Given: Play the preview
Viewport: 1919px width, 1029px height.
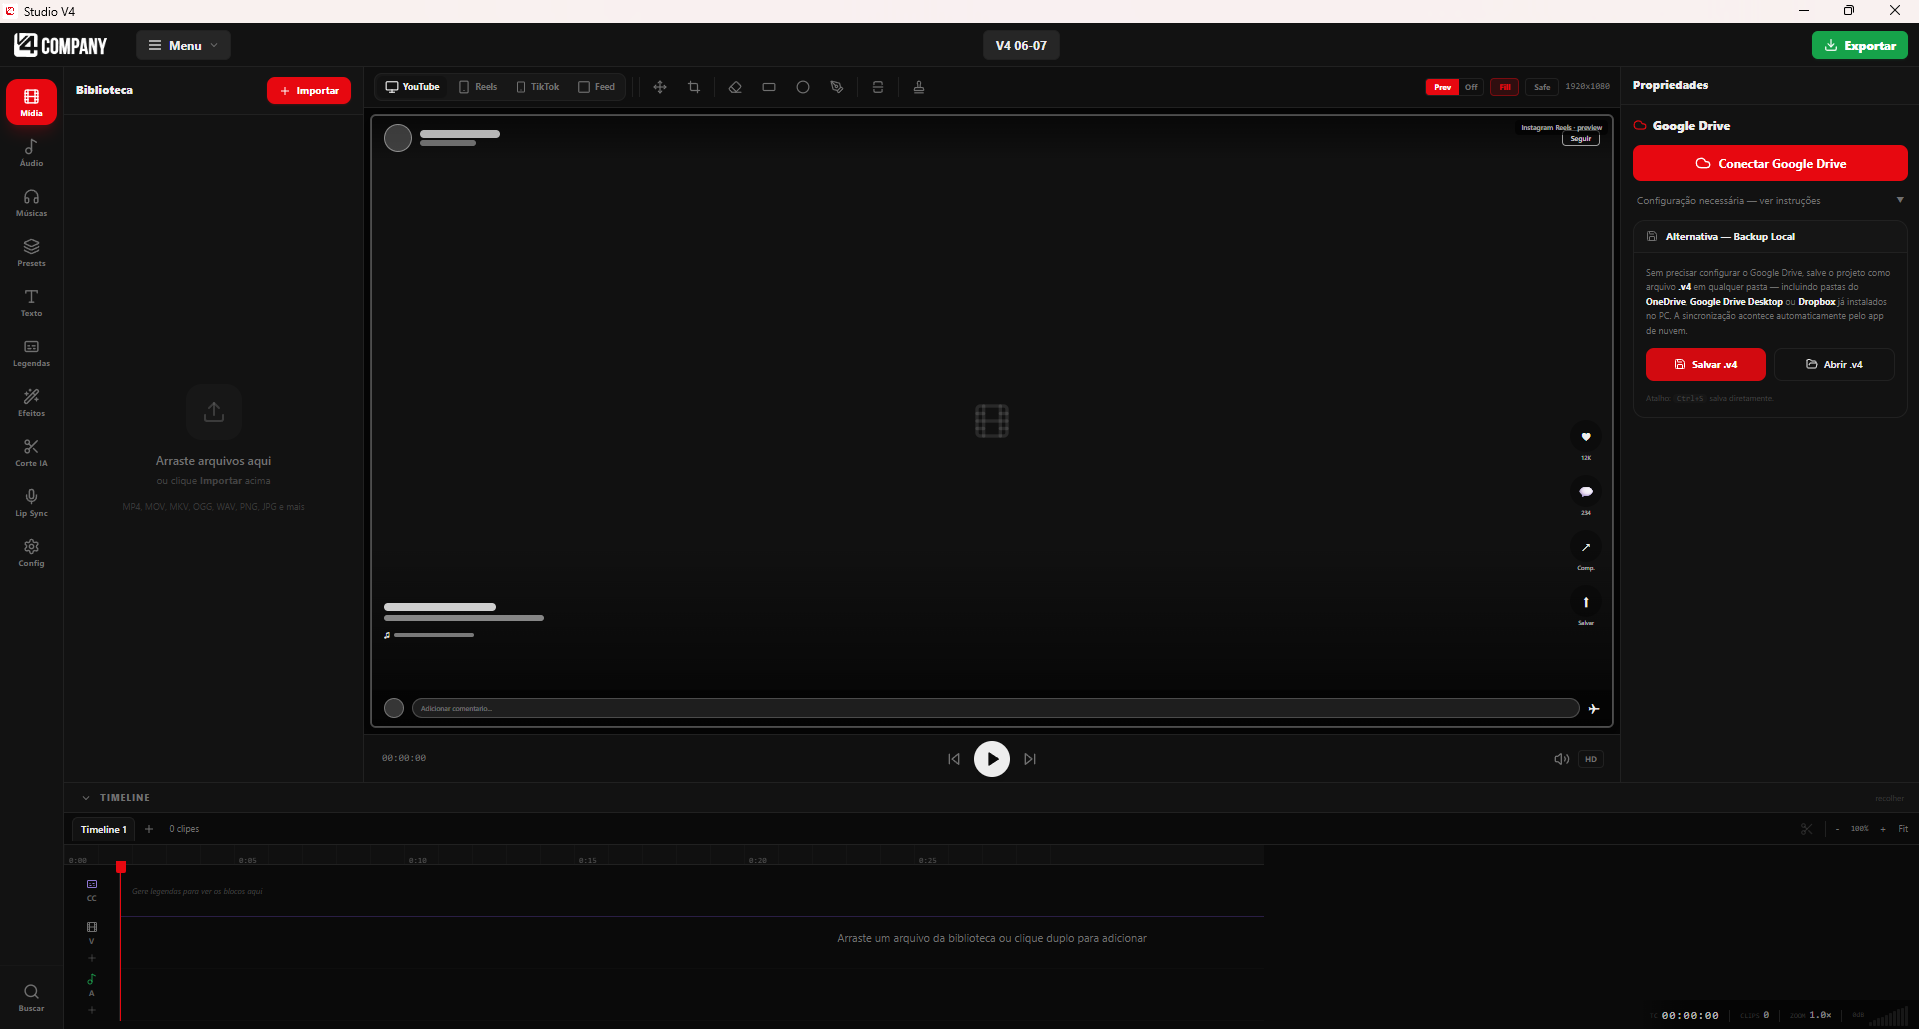Looking at the screenshot, I should pos(992,759).
